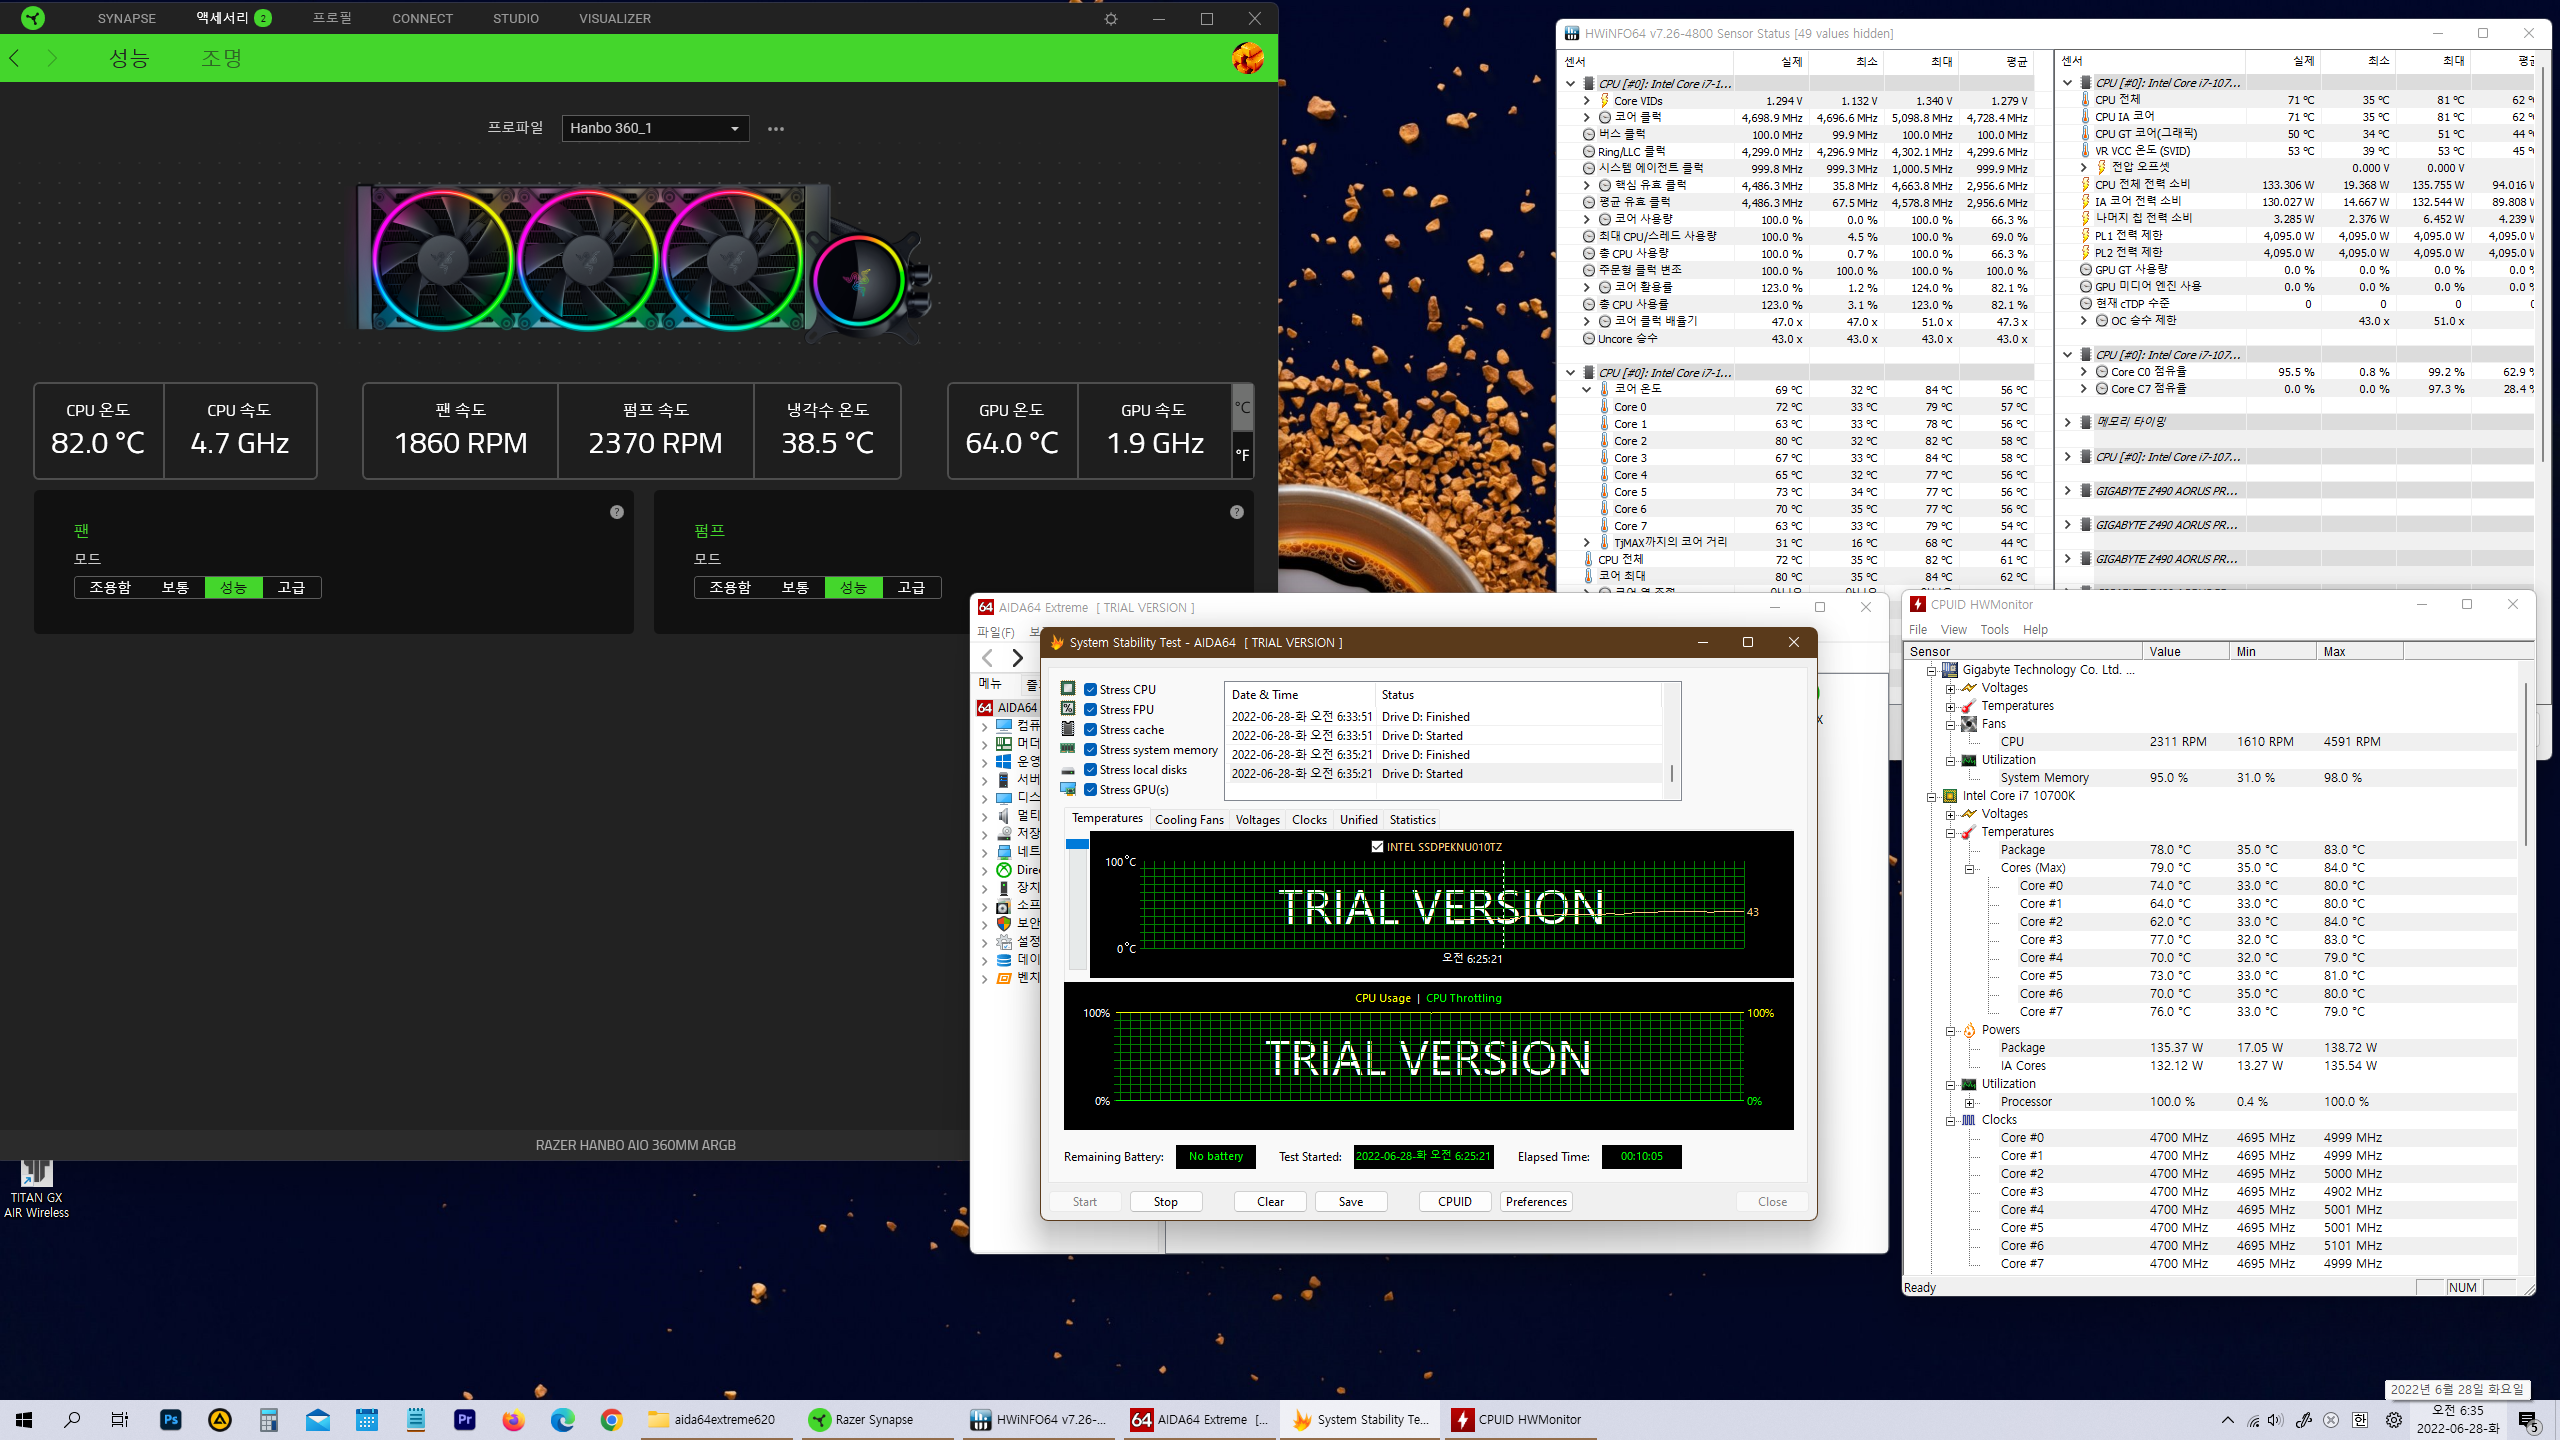The height and width of the screenshot is (1440, 2560).
Task: Click the Razer Synapse logo icon
Action: click(x=33, y=18)
